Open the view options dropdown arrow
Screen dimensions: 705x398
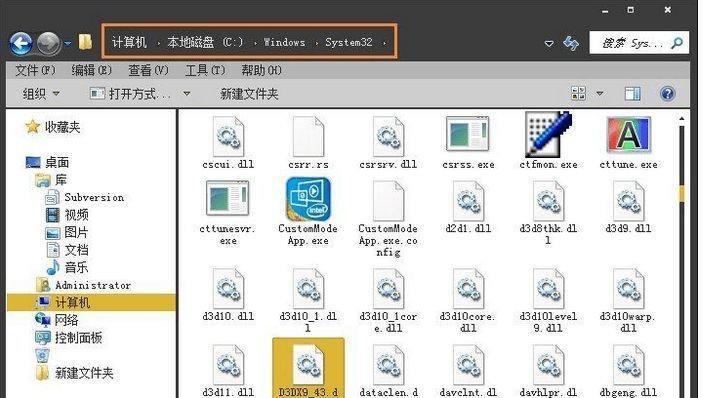pyautogui.click(x=599, y=94)
